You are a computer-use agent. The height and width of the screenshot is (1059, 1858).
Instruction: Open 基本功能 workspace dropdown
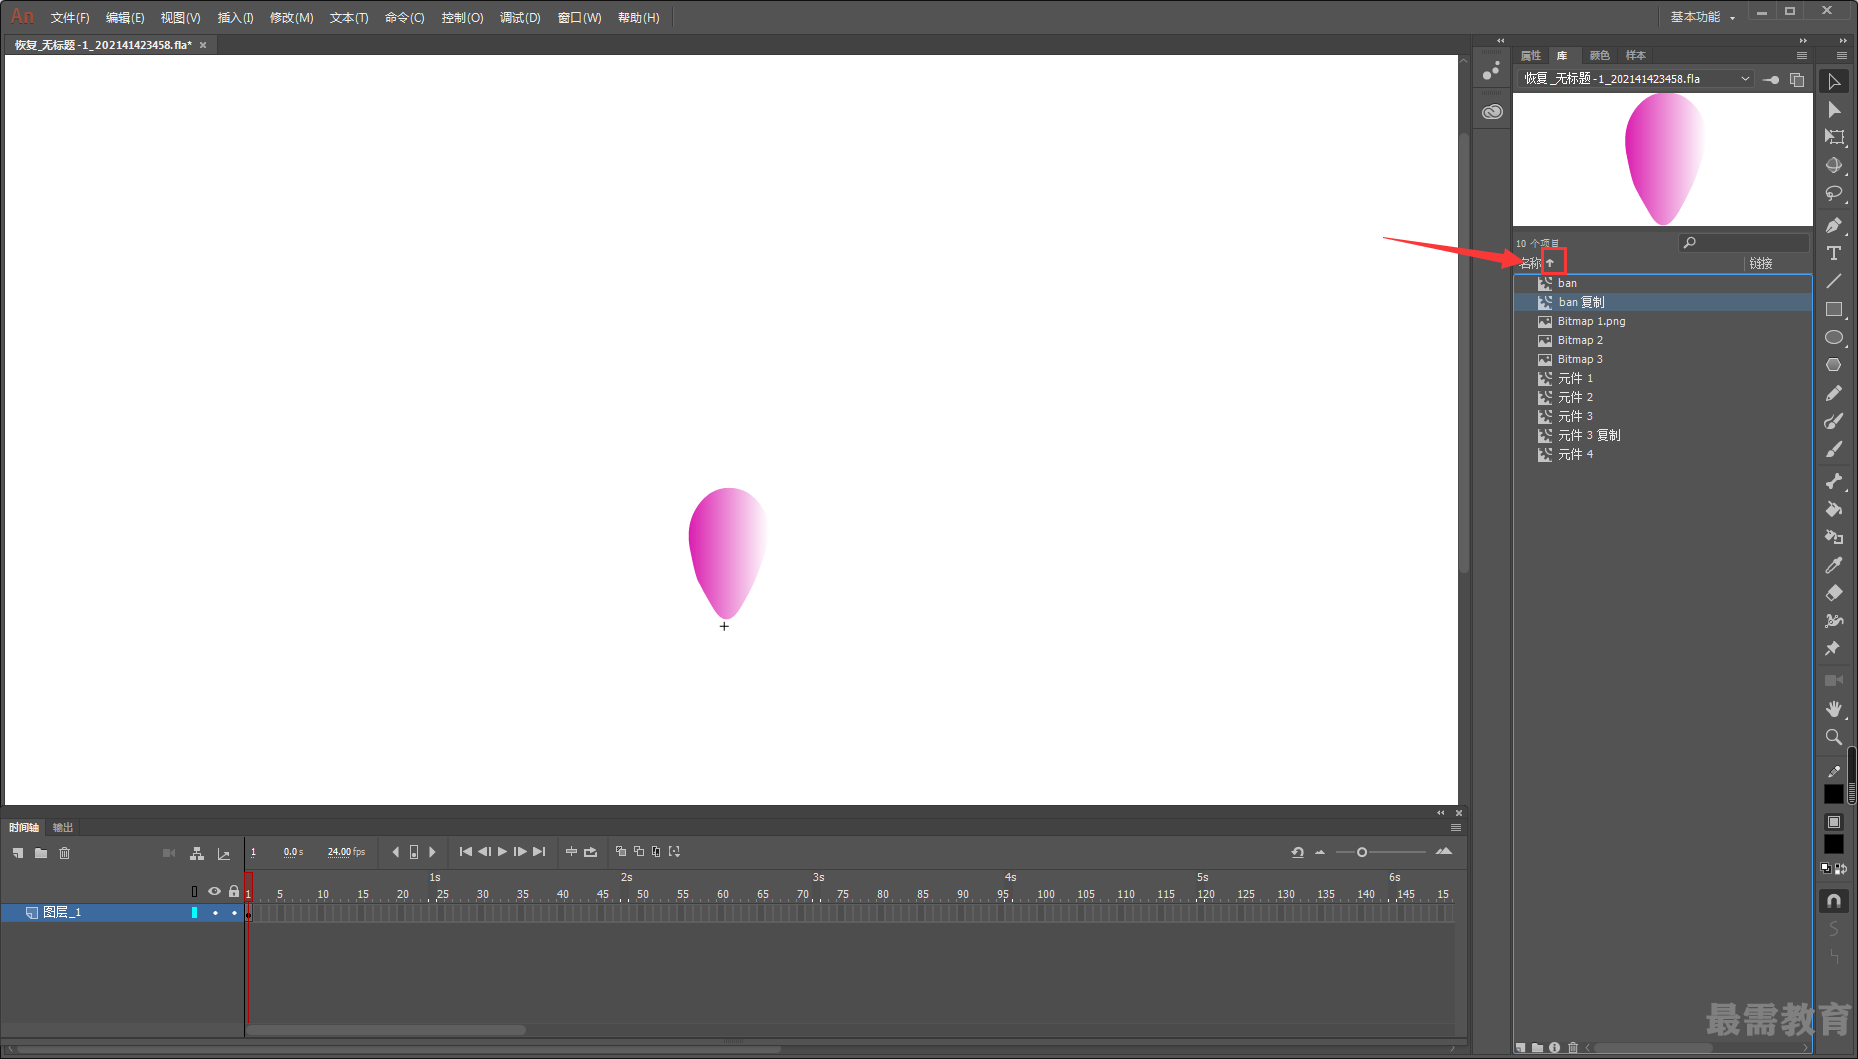(x=1703, y=17)
